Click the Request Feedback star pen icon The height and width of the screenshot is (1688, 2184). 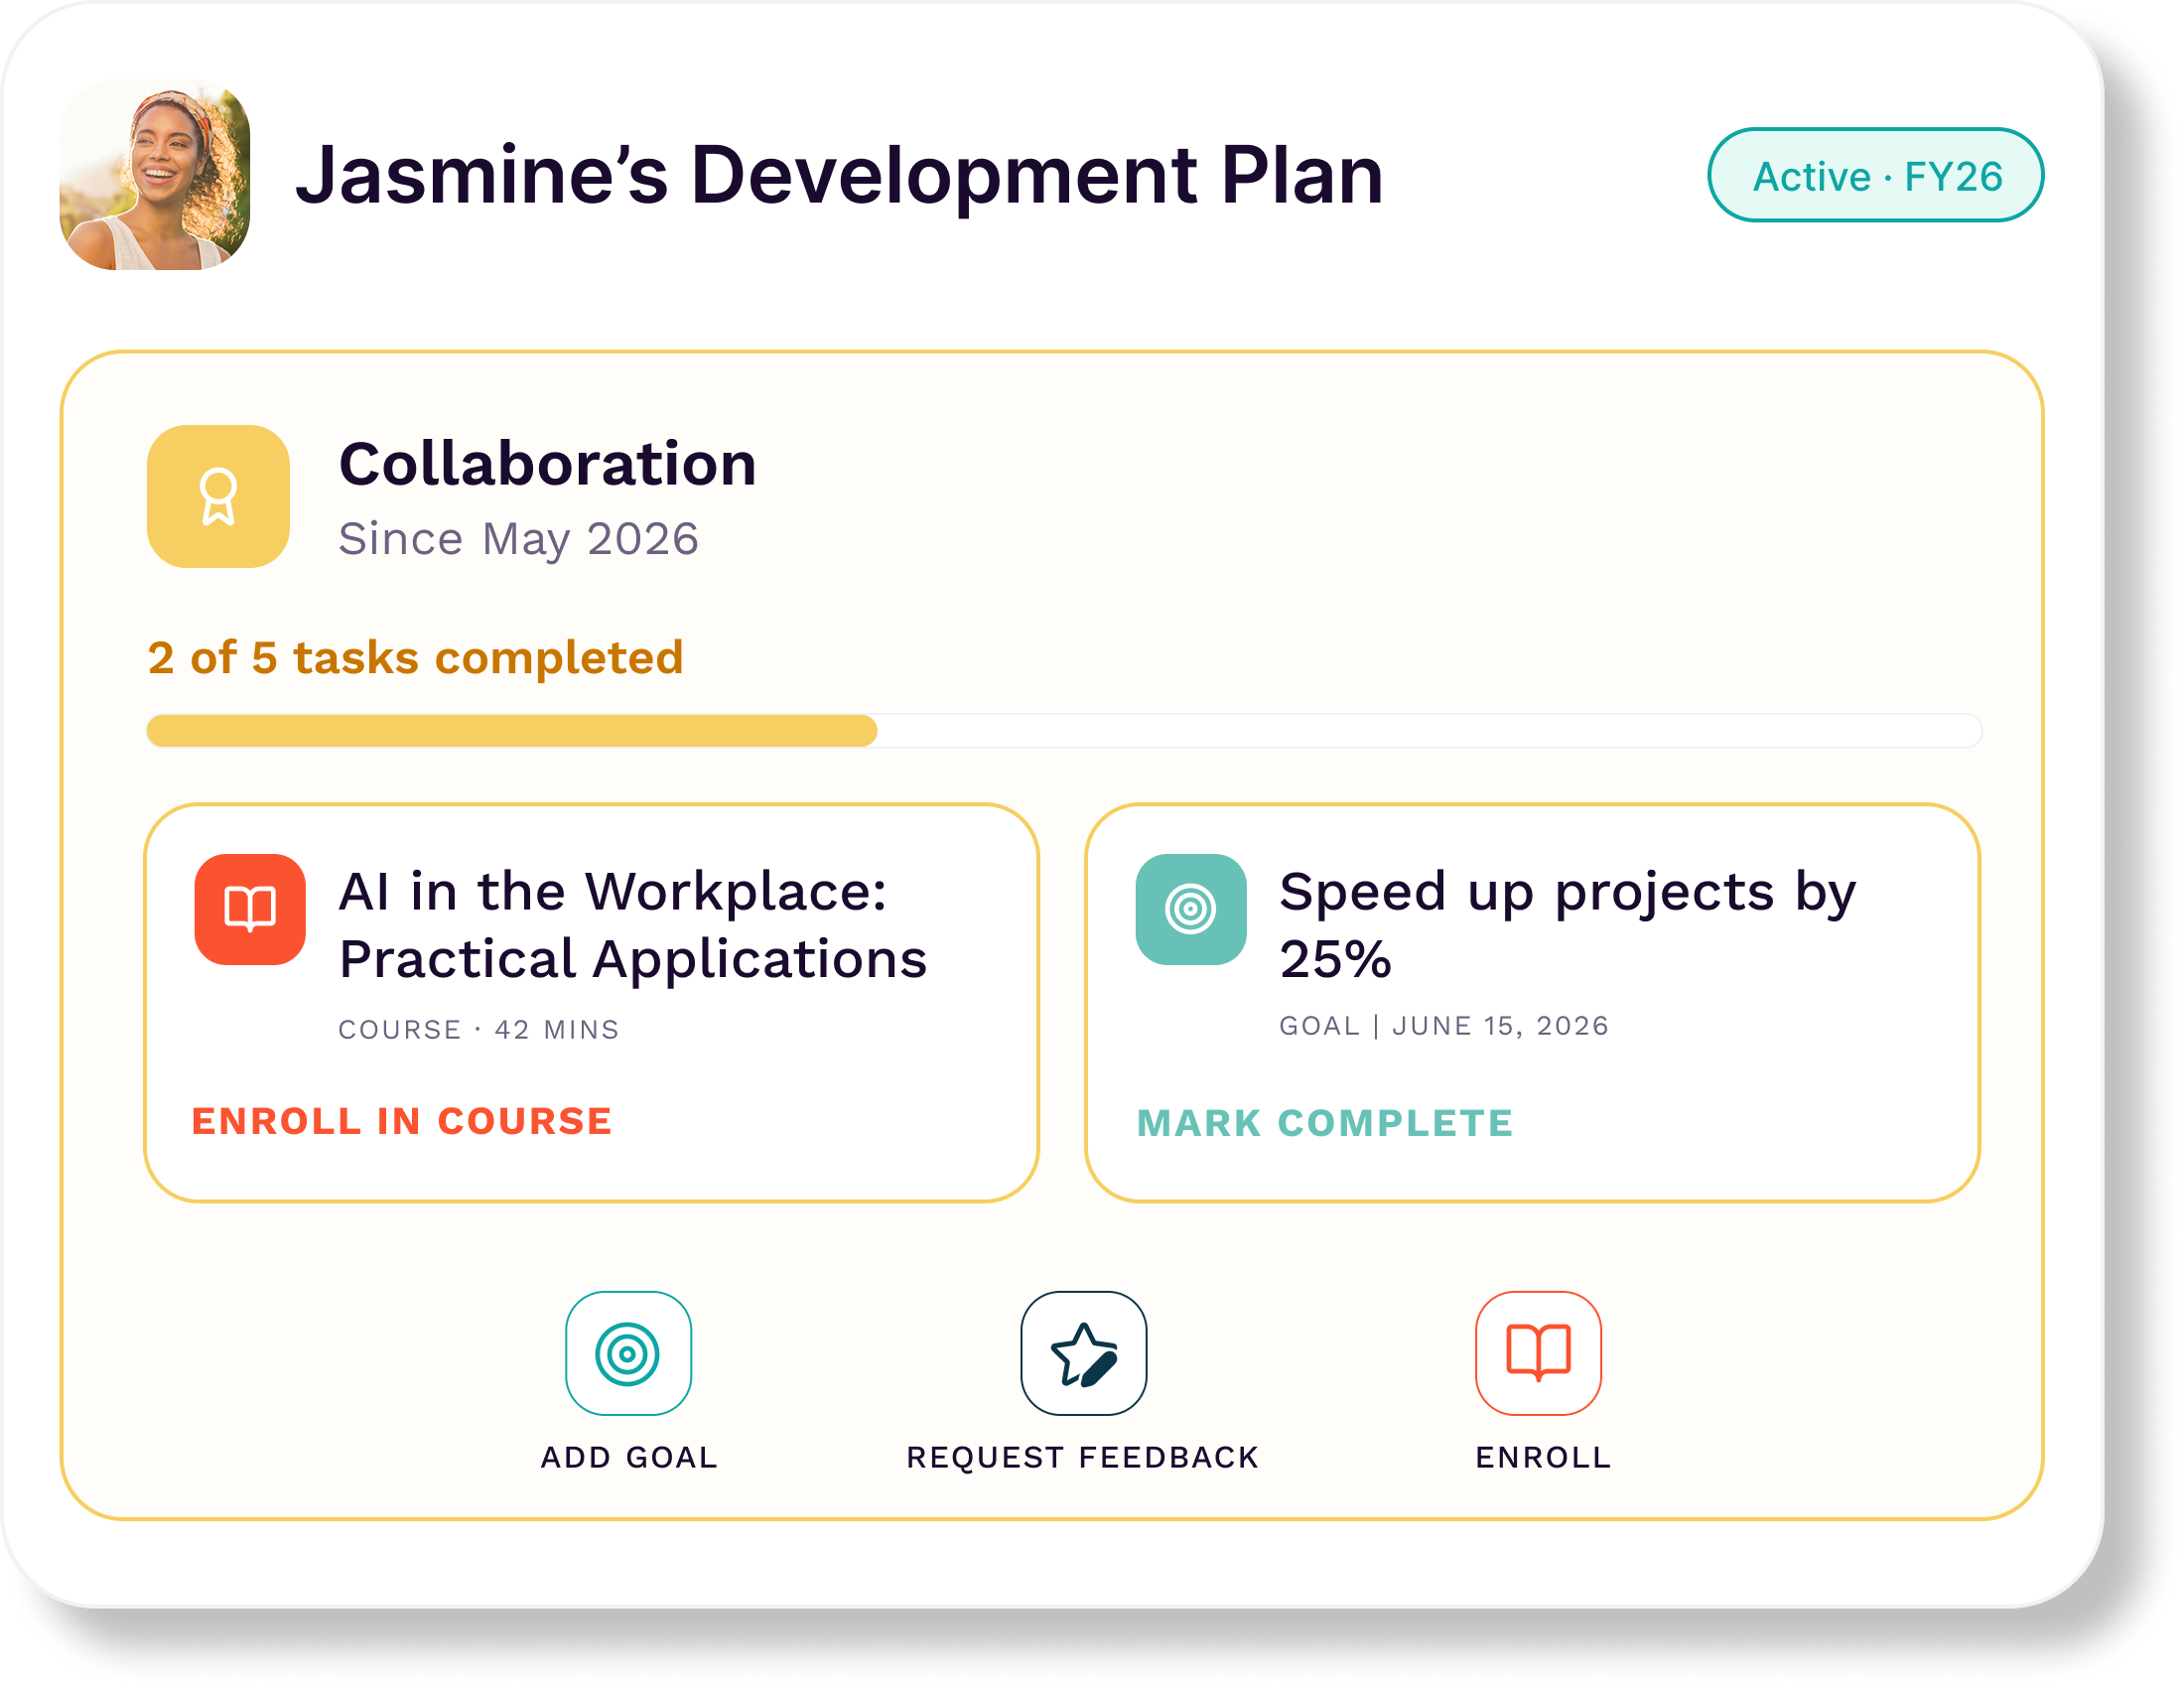pyautogui.click(x=1084, y=1354)
